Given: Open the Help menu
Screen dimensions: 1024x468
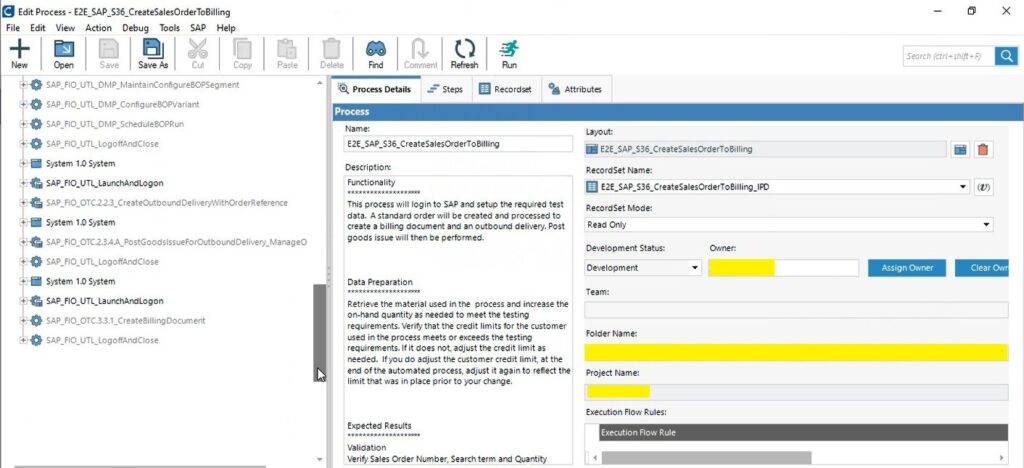Looking at the screenshot, I should pos(226,28).
